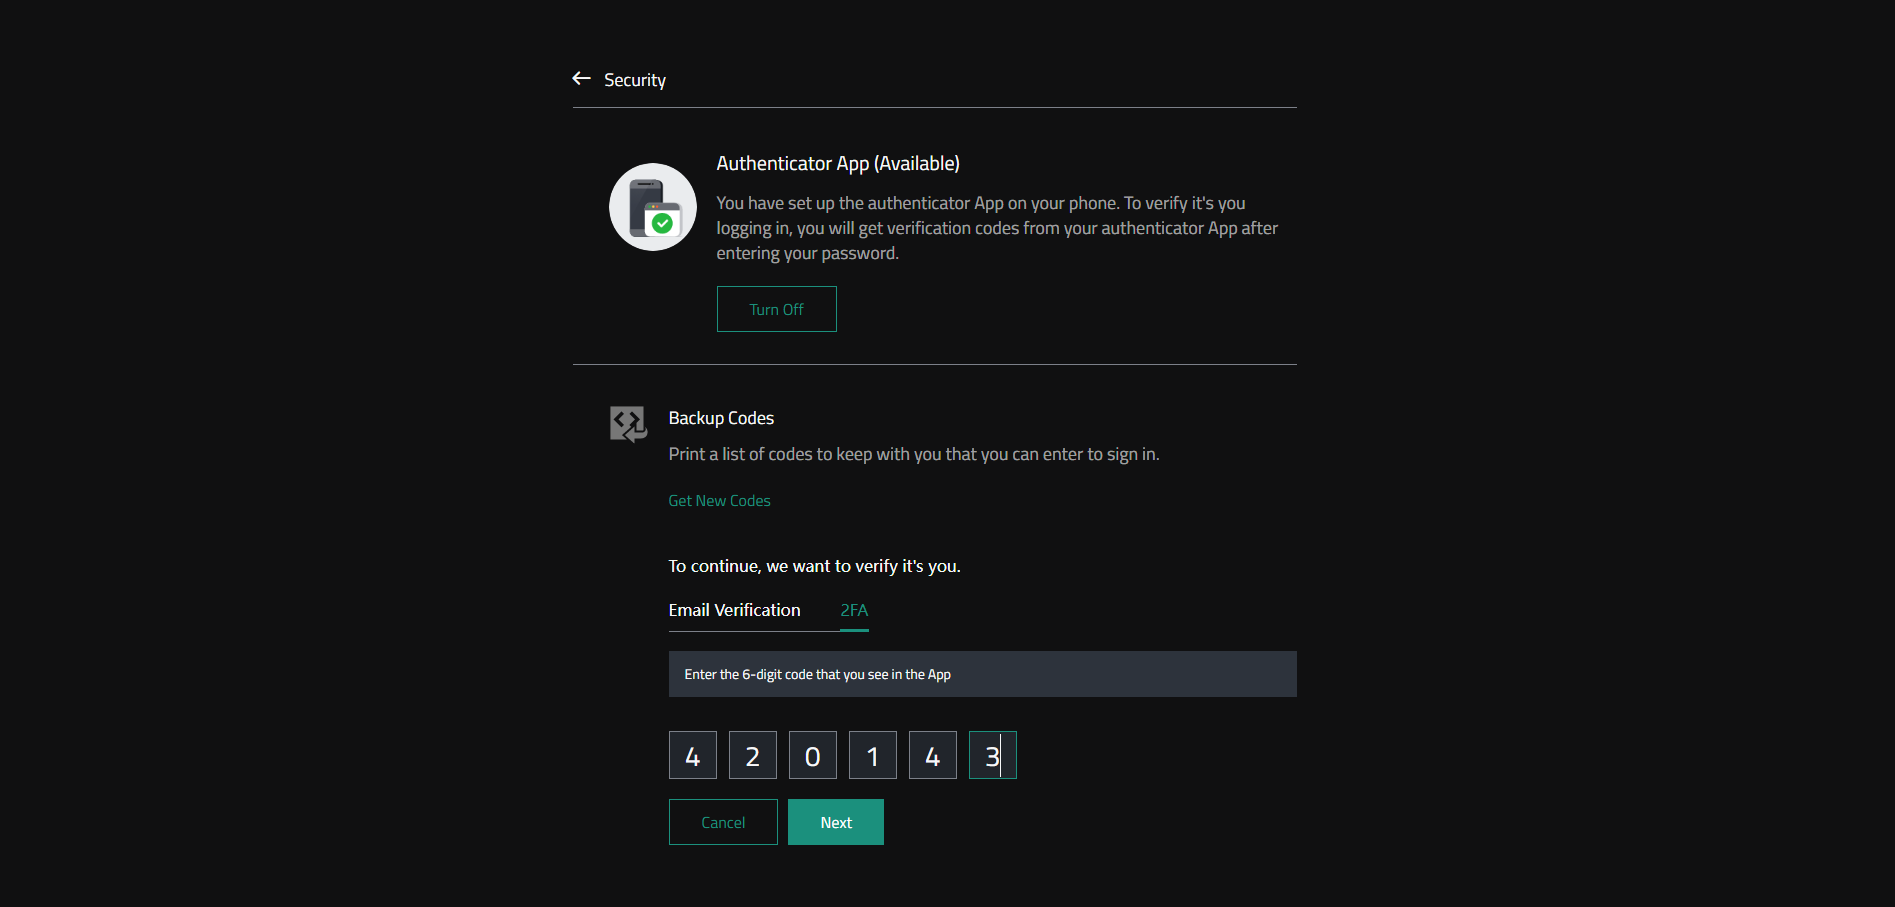Click the Authenticator App (Available) heading
The width and height of the screenshot is (1895, 907).
838,163
